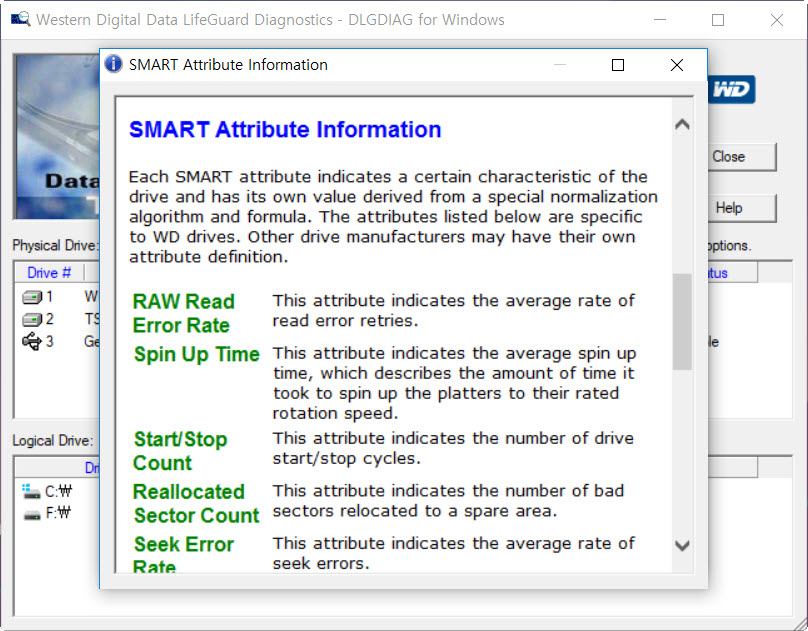Click scroll down arrow in SMART dialog
The image size is (808, 631).
click(682, 545)
